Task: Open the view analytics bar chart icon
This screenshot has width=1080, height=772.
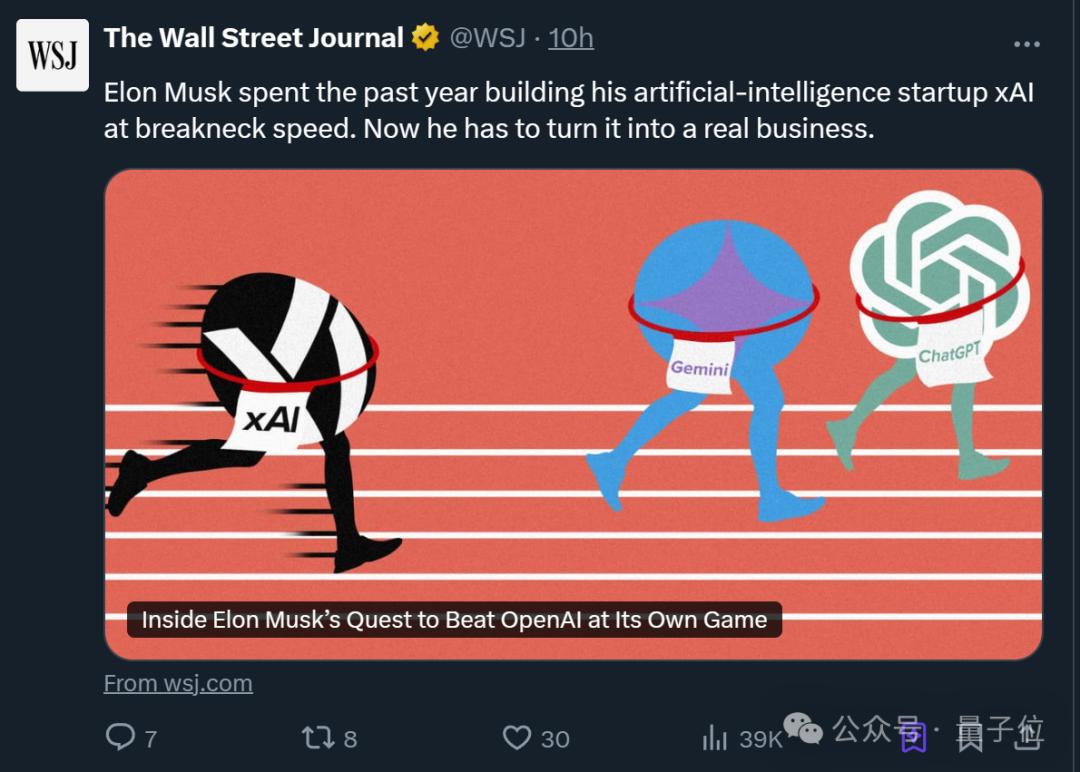Action: tap(715, 738)
